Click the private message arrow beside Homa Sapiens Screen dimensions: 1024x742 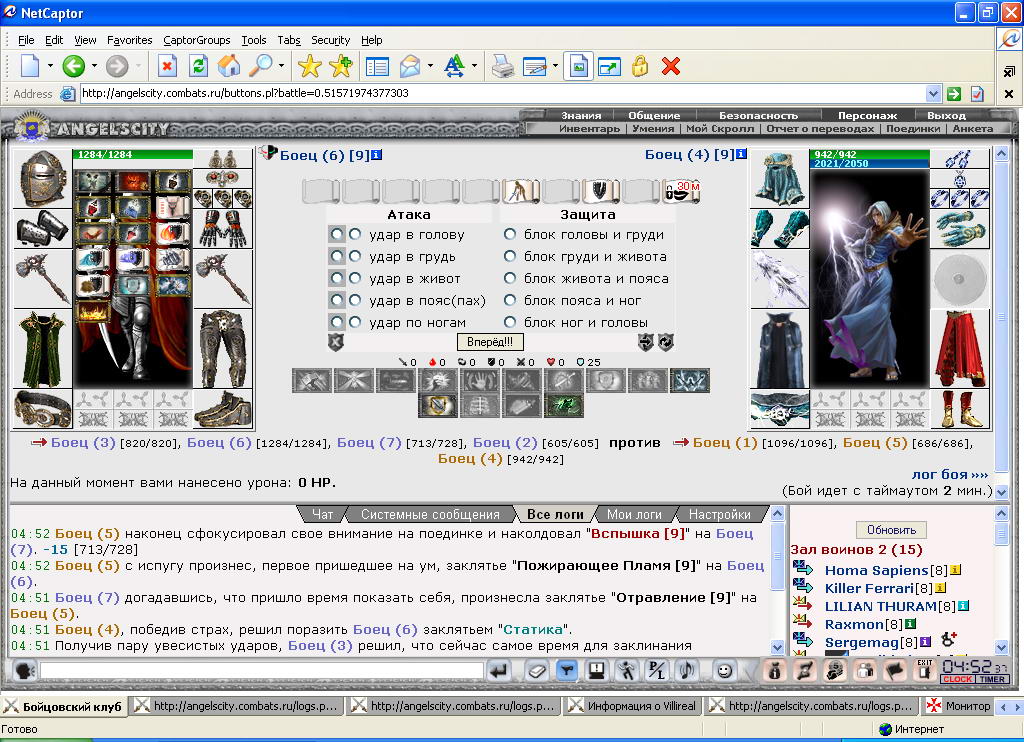[x=803, y=568]
